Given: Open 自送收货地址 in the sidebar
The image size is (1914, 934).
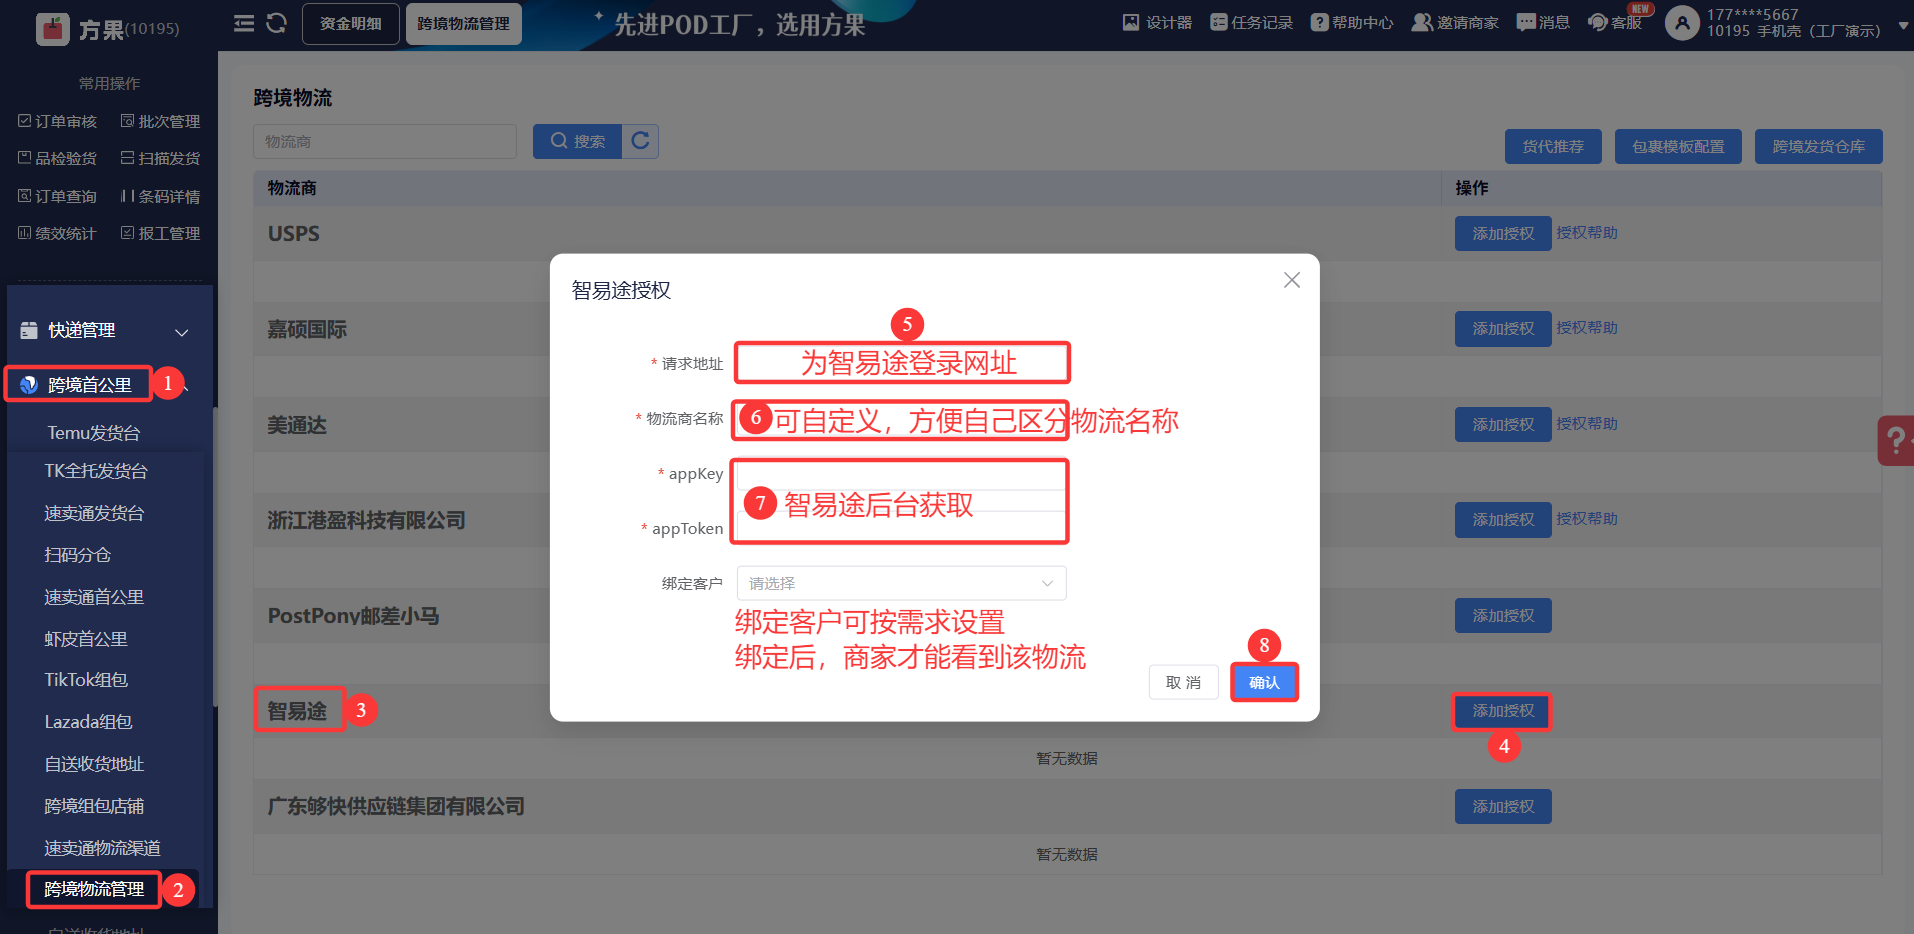Looking at the screenshot, I should (x=94, y=764).
